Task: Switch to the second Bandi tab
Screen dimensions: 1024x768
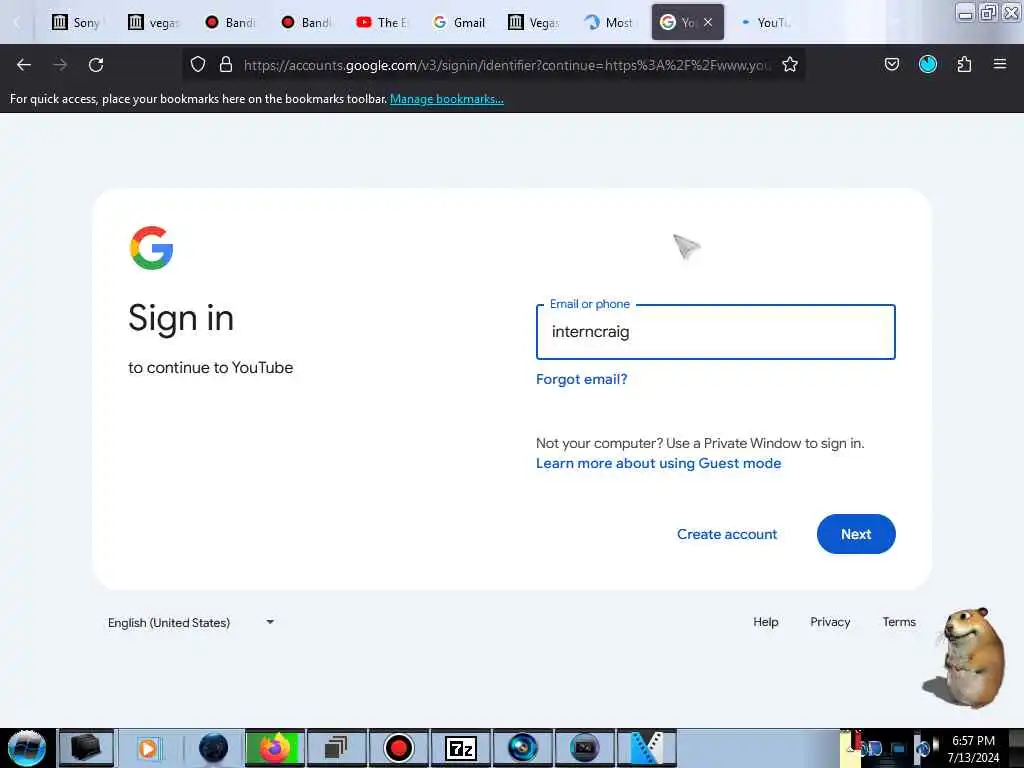Action: [306, 22]
